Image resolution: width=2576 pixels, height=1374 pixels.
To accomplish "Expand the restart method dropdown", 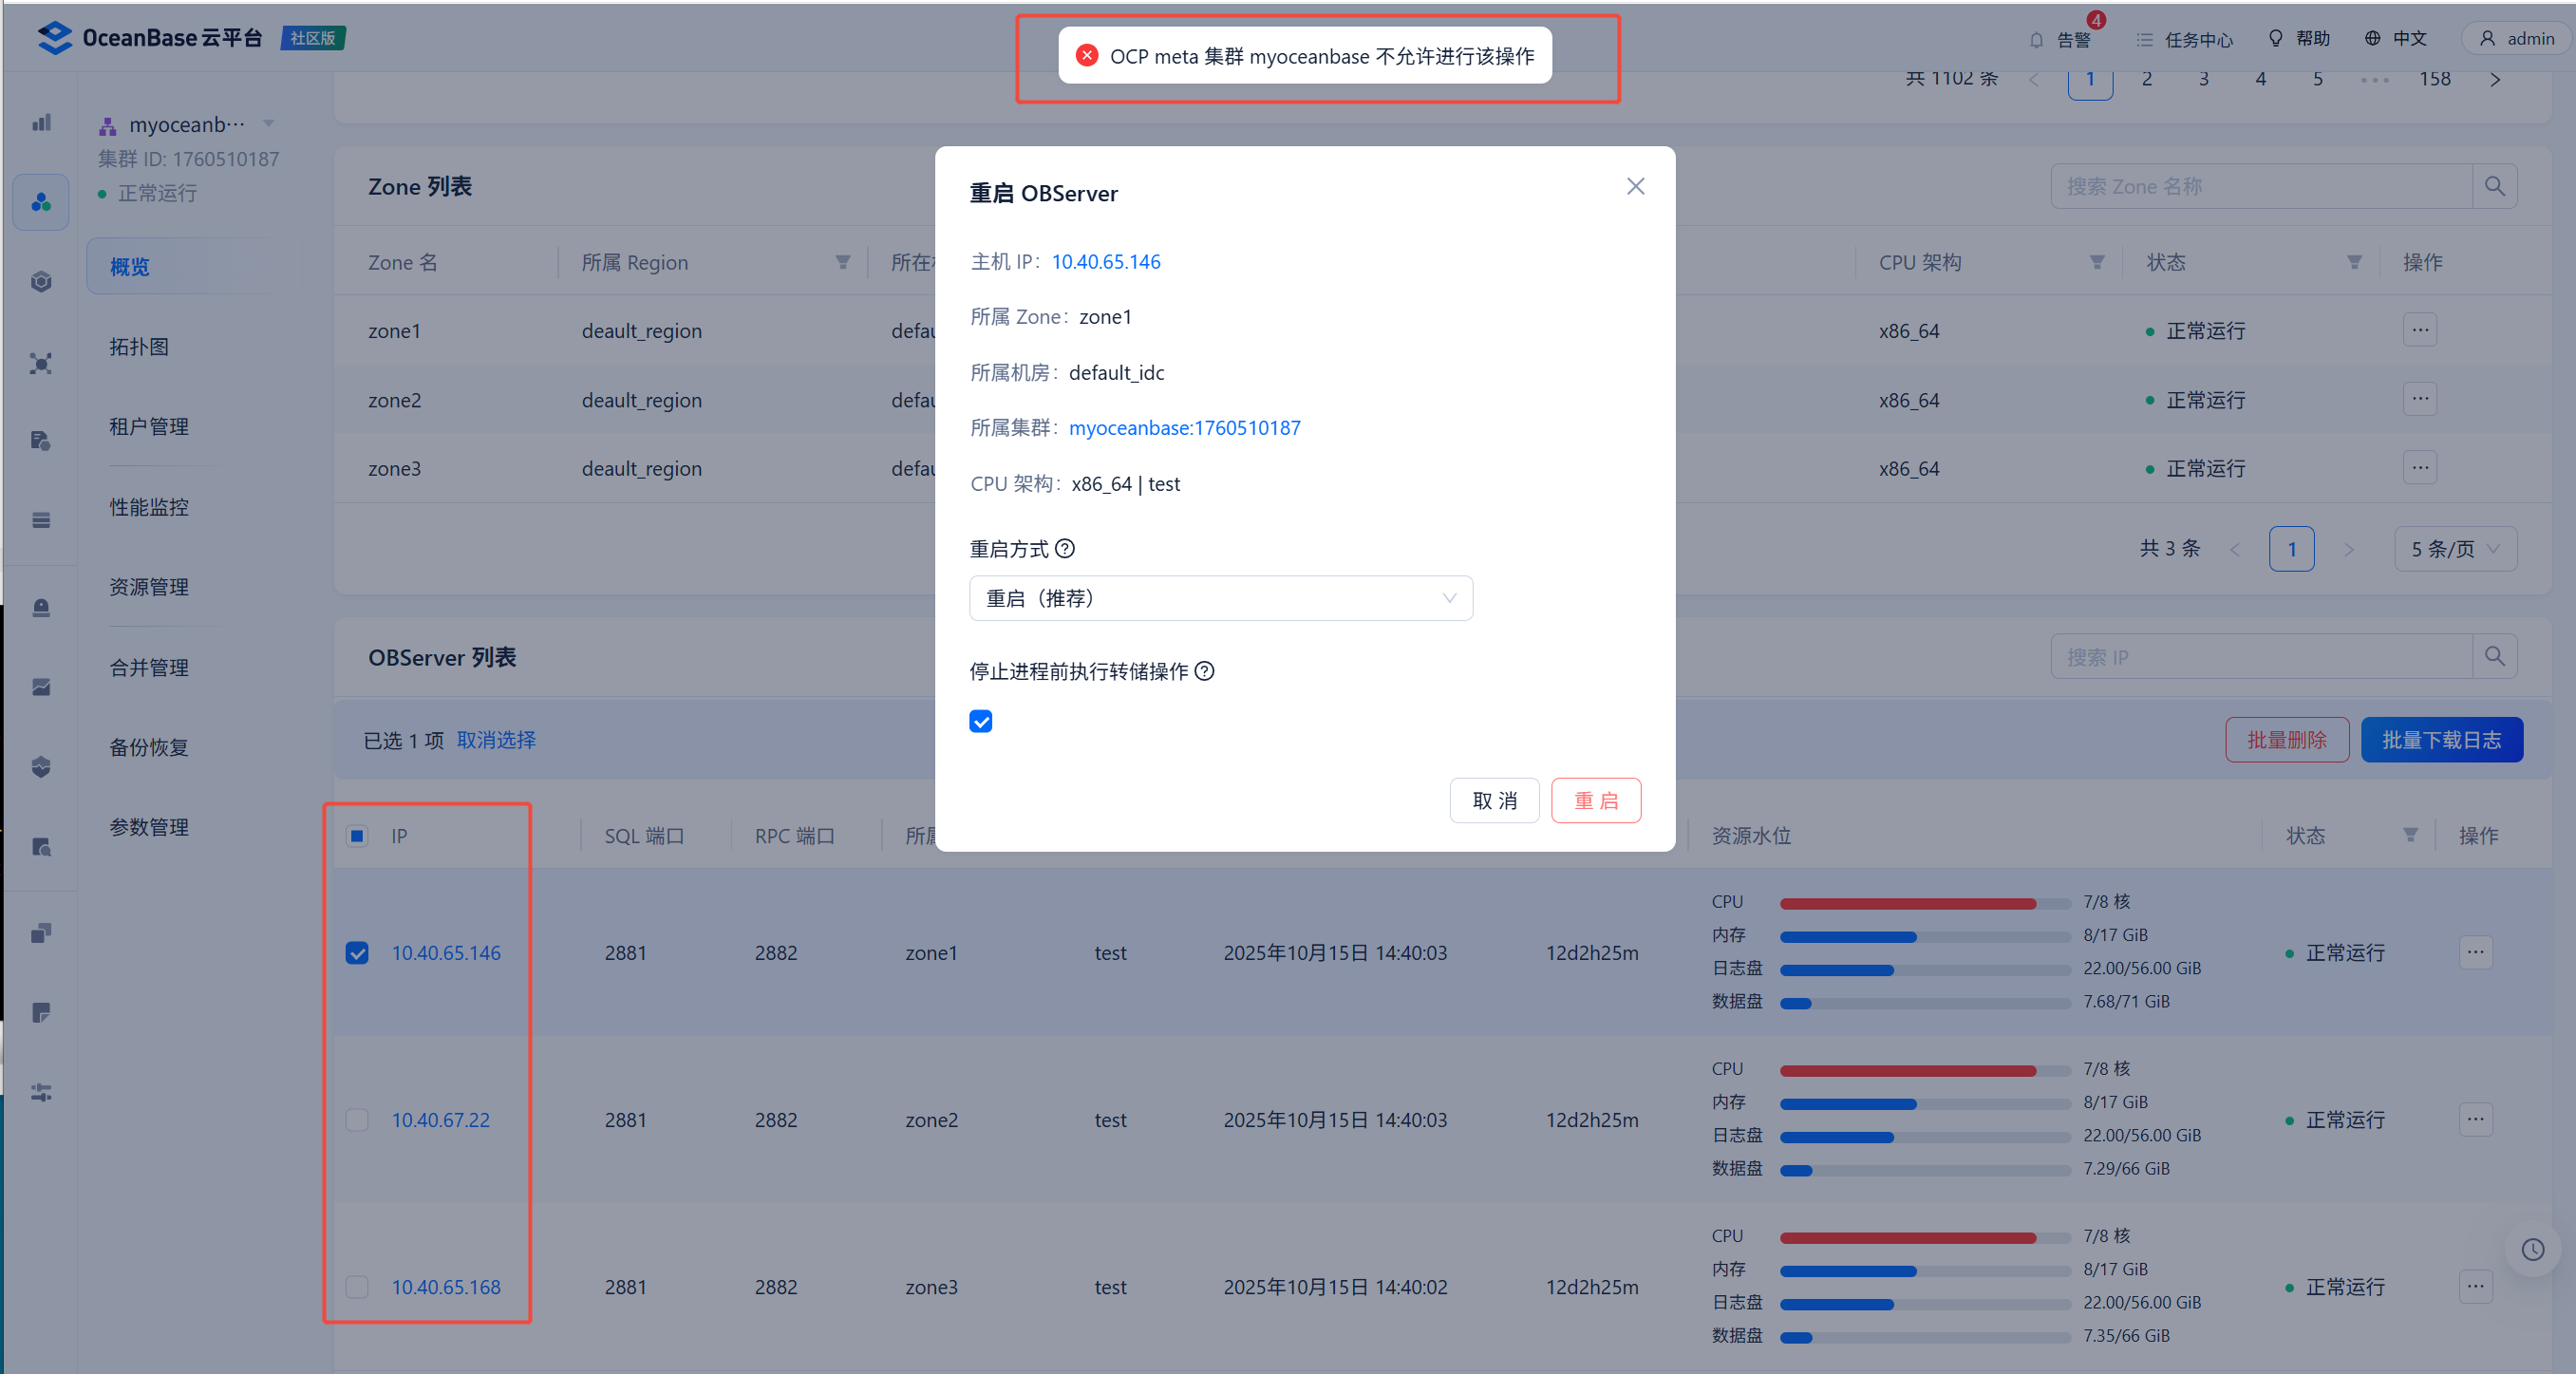I will pyautogui.click(x=1220, y=599).
